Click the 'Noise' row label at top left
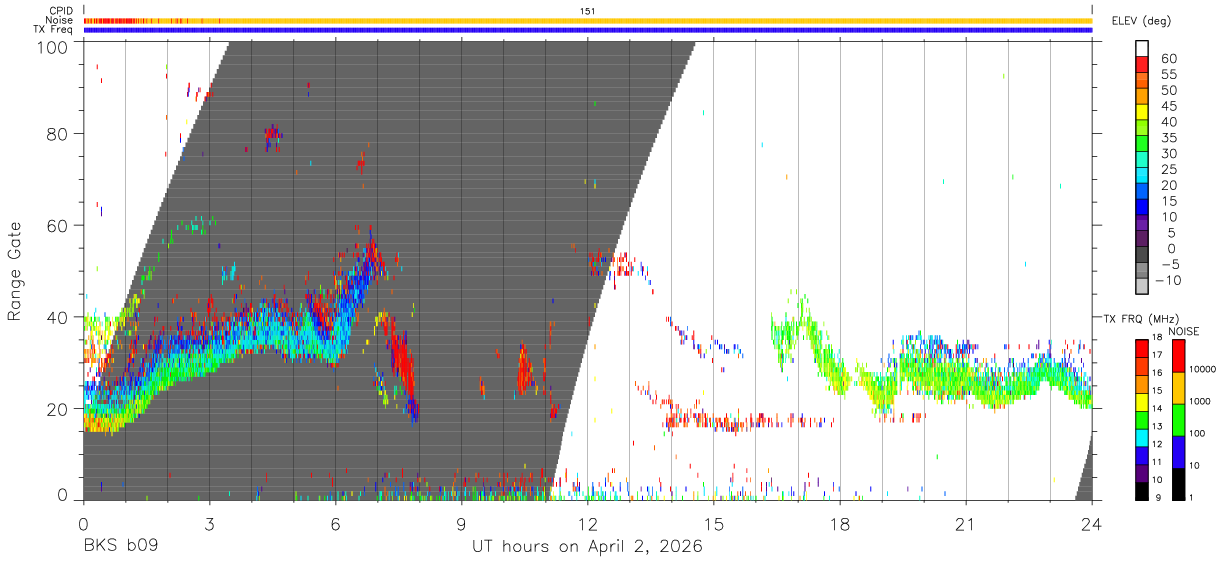 pos(60,20)
